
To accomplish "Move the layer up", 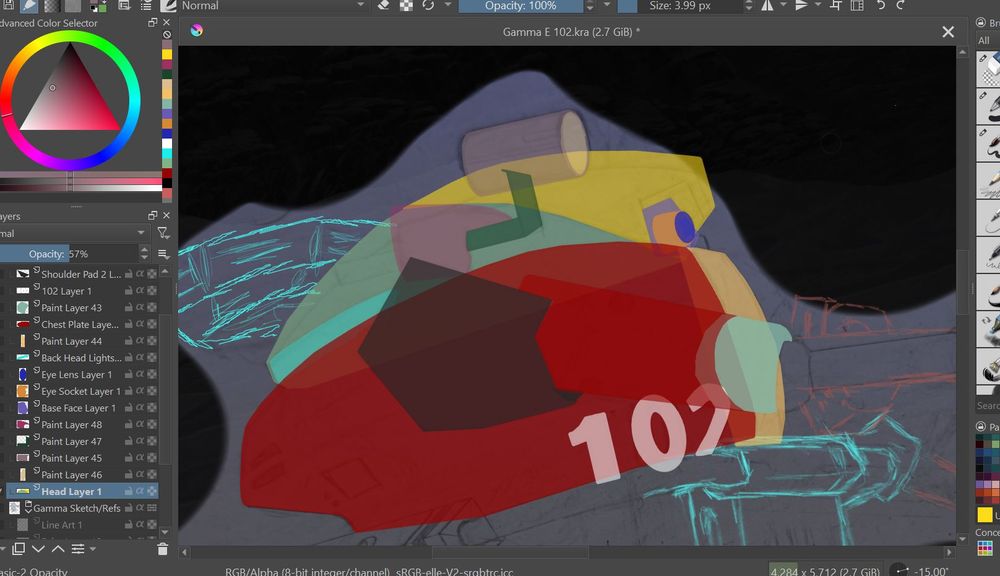I will (x=58, y=549).
